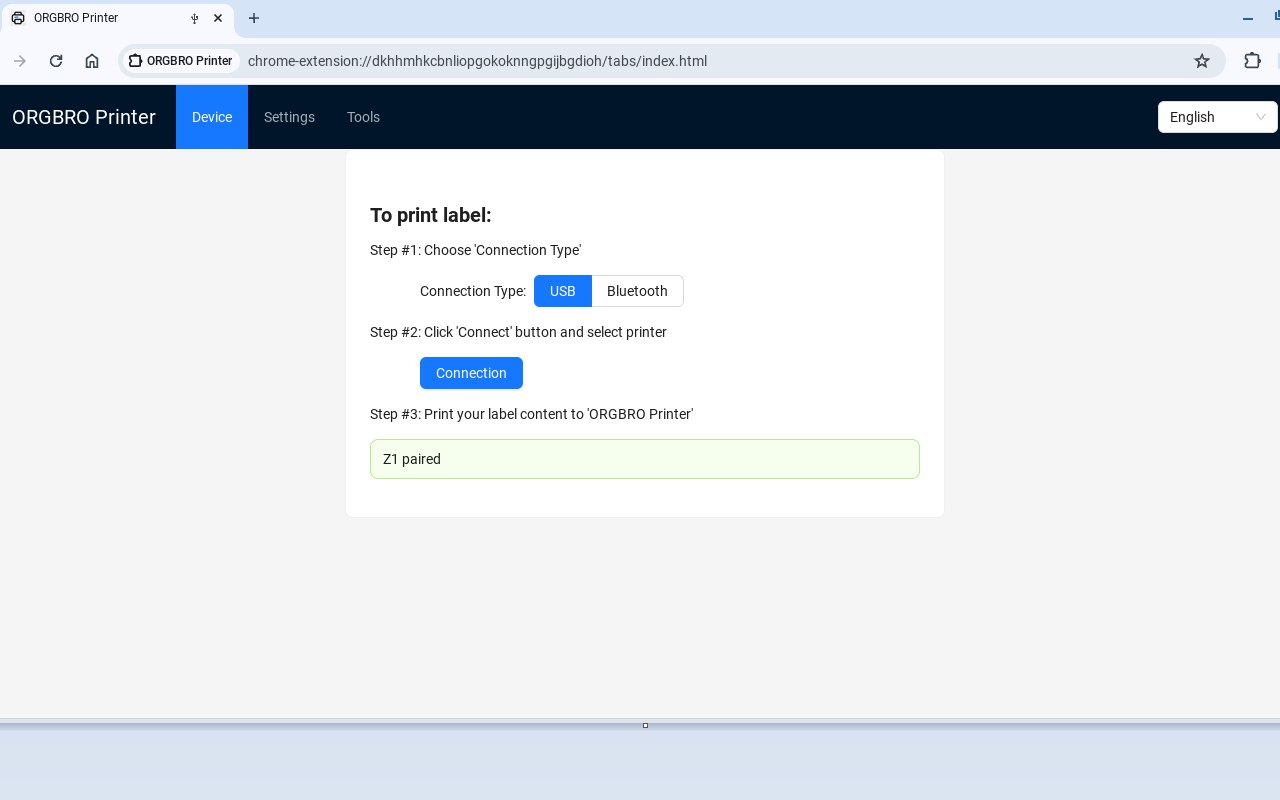Switch to the Settings tab

(x=289, y=117)
